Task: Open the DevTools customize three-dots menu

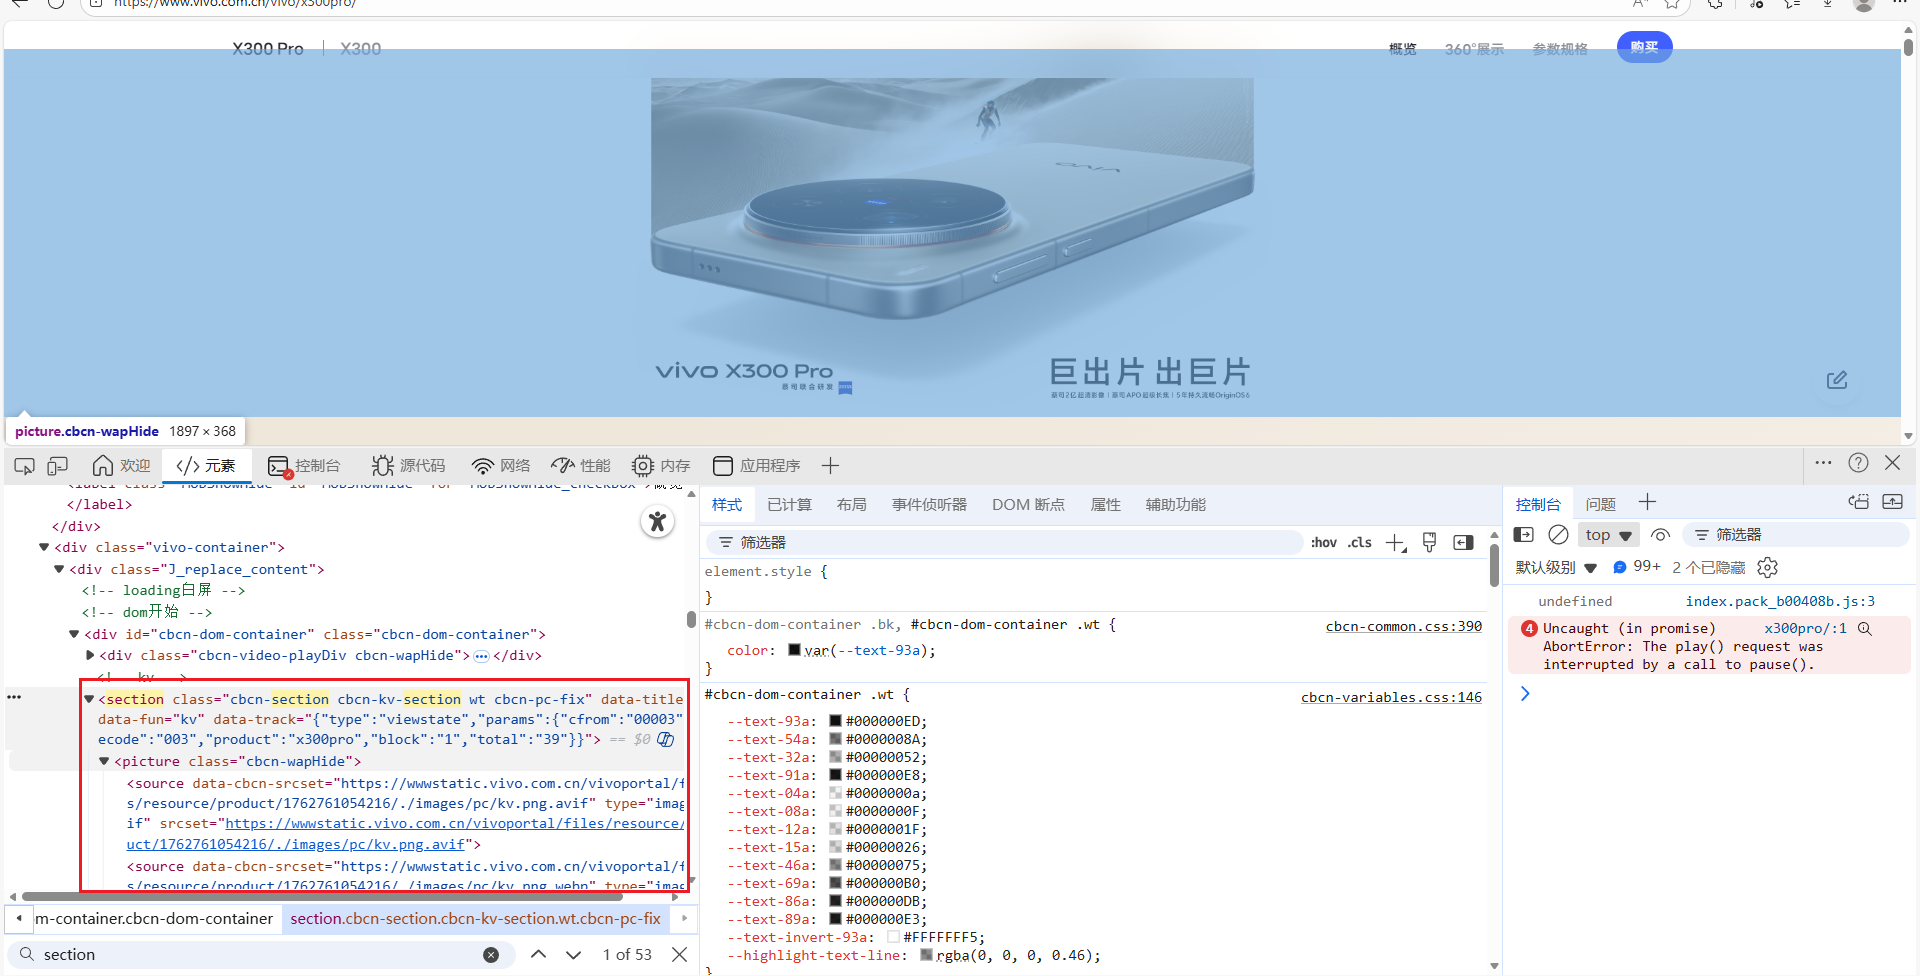Action: tap(1823, 463)
